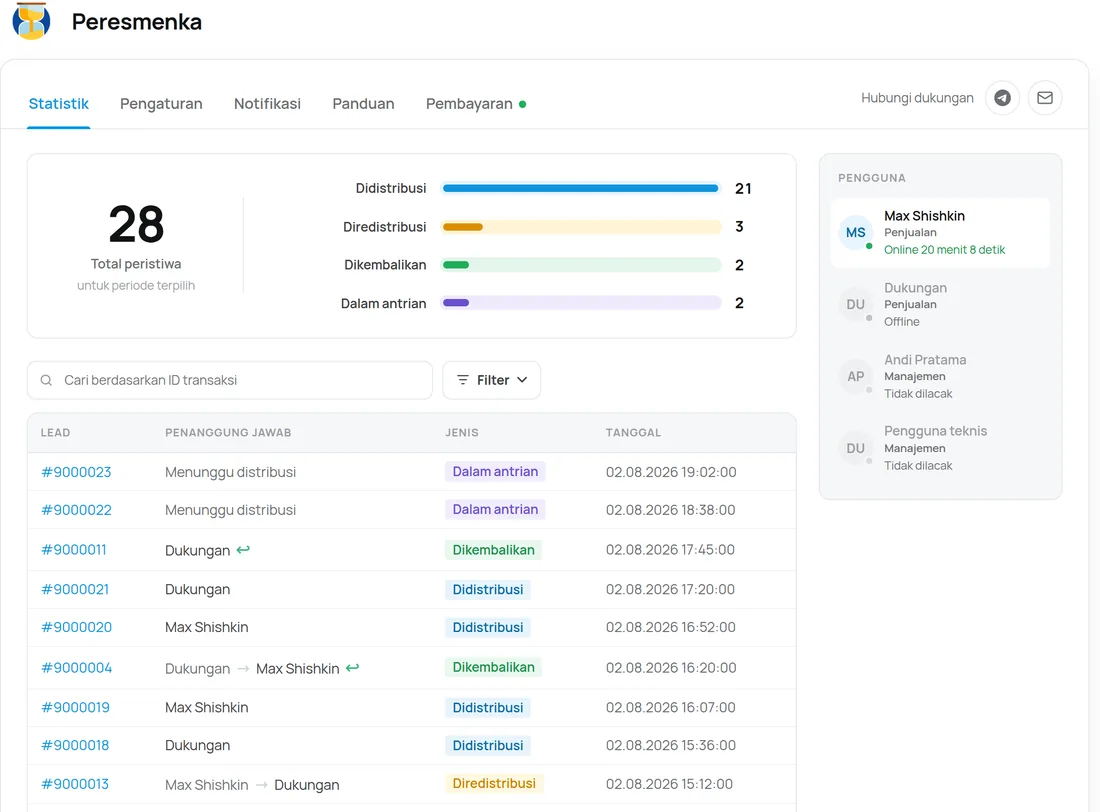Click JENIS column header
This screenshot has width=1100, height=812.
(462, 432)
